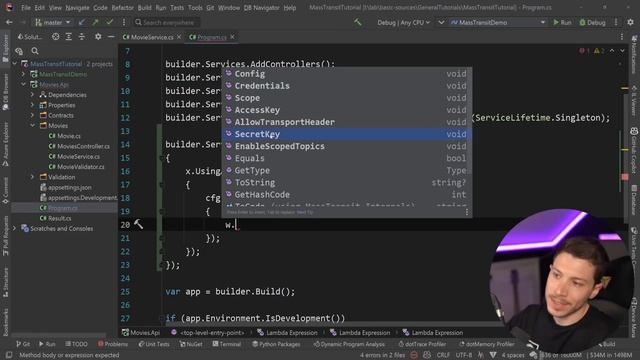Open the dotTrace Profiler tool window

(x=422, y=344)
